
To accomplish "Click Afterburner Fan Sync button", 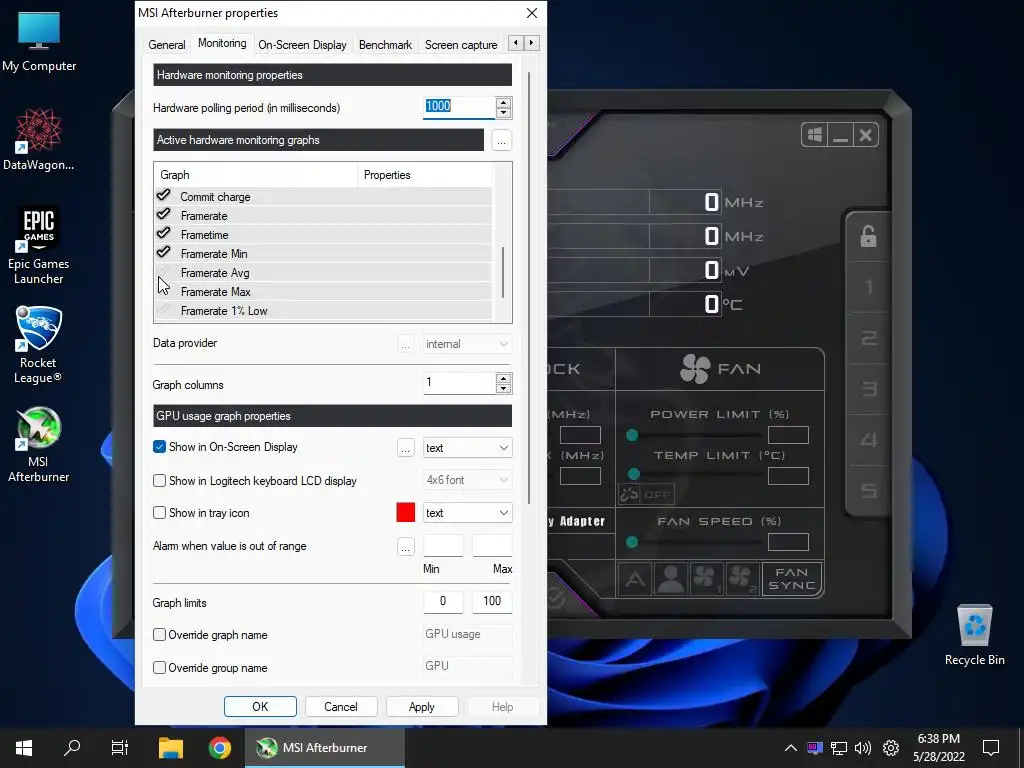I will [x=792, y=579].
